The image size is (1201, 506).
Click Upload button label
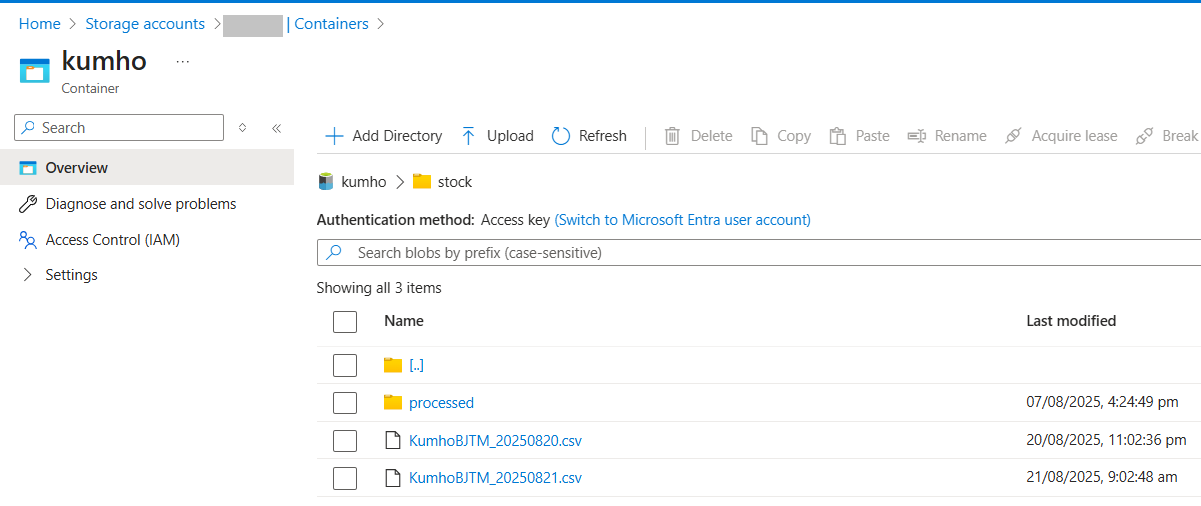(x=510, y=136)
